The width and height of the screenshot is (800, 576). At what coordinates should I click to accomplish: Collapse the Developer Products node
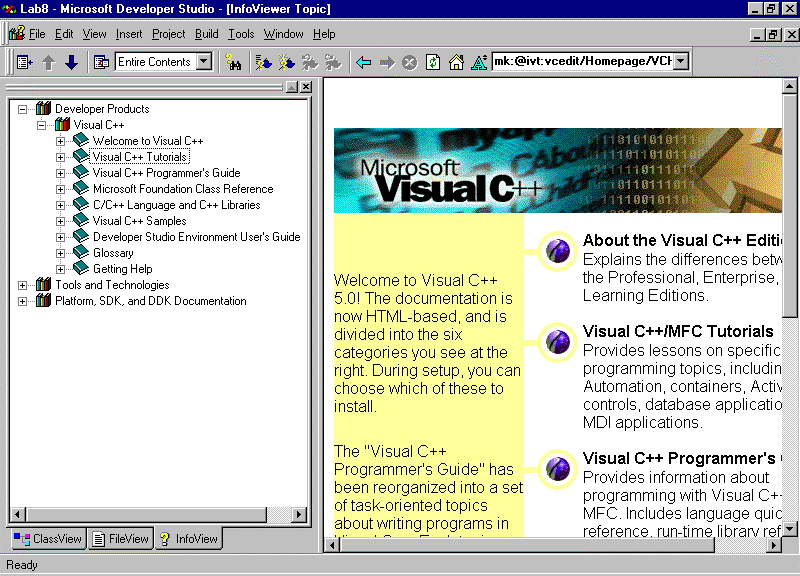(22, 109)
